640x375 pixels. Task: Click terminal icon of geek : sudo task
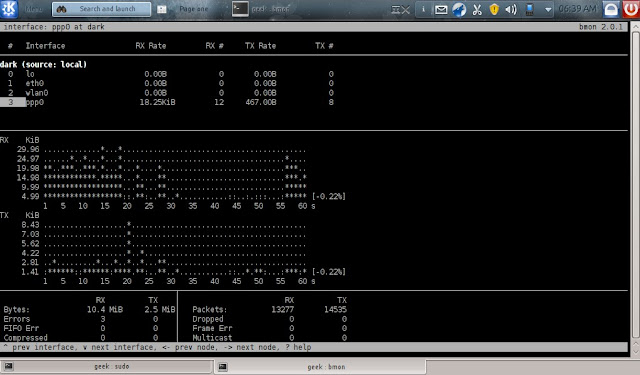click(9, 366)
